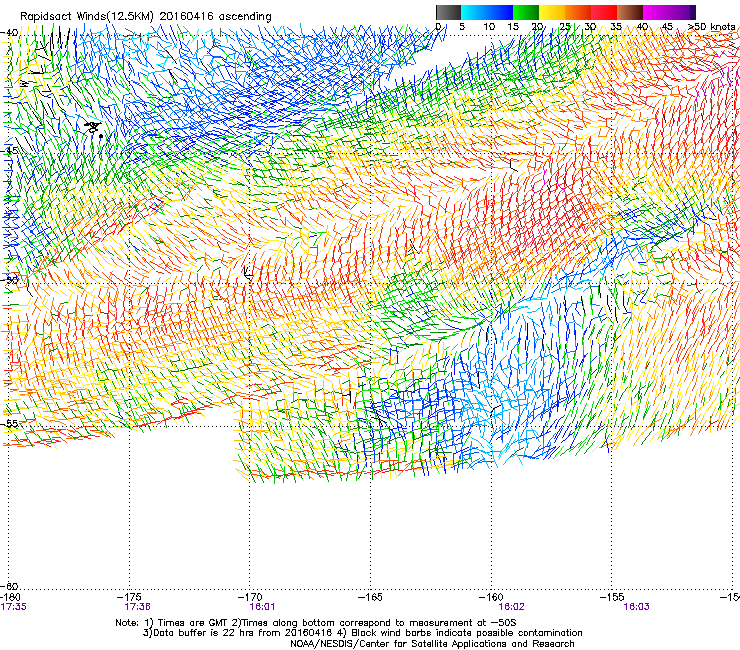This screenshot has height=650, width=740.
Task: Click the 'NOAA/NESDIS/Center for Satellite Applications and Research' credit
Action: [x=432, y=644]
